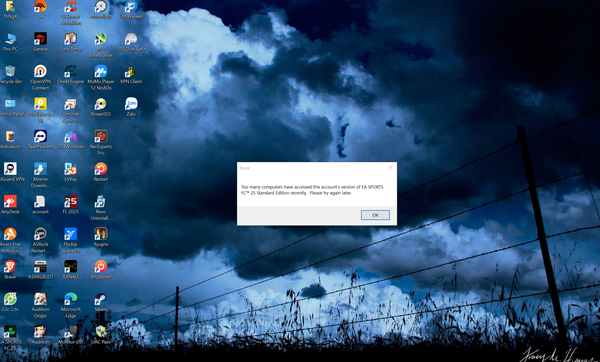Select the Steam desktop shortcut
Image resolution: width=600 pixels, height=362 pixels.
pyautogui.click(x=101, y=302)
